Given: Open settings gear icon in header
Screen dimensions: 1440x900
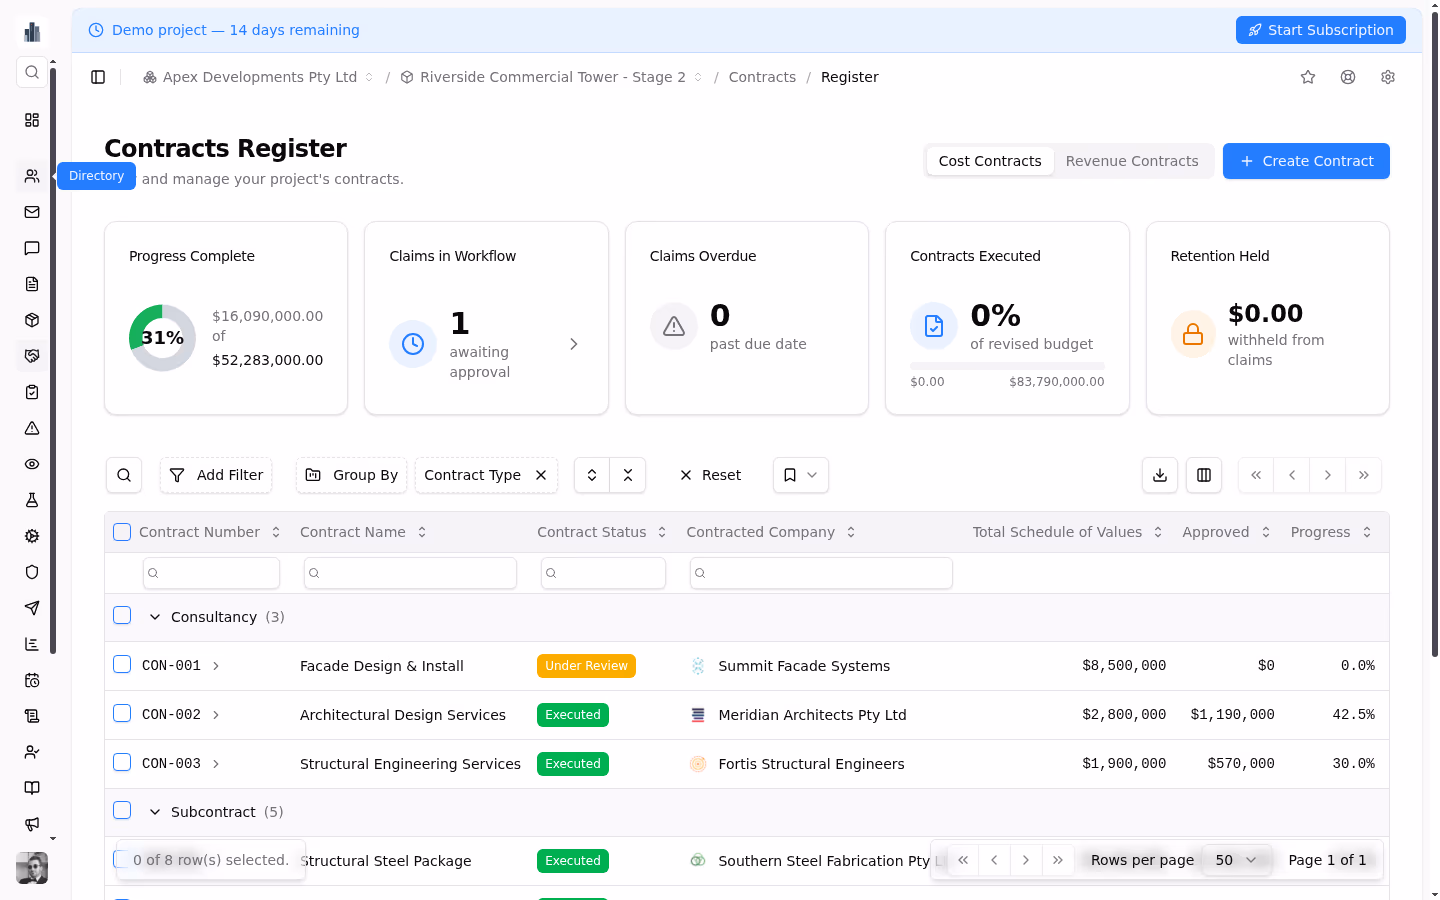Looking at the screenshot, I should [1388, 77].
